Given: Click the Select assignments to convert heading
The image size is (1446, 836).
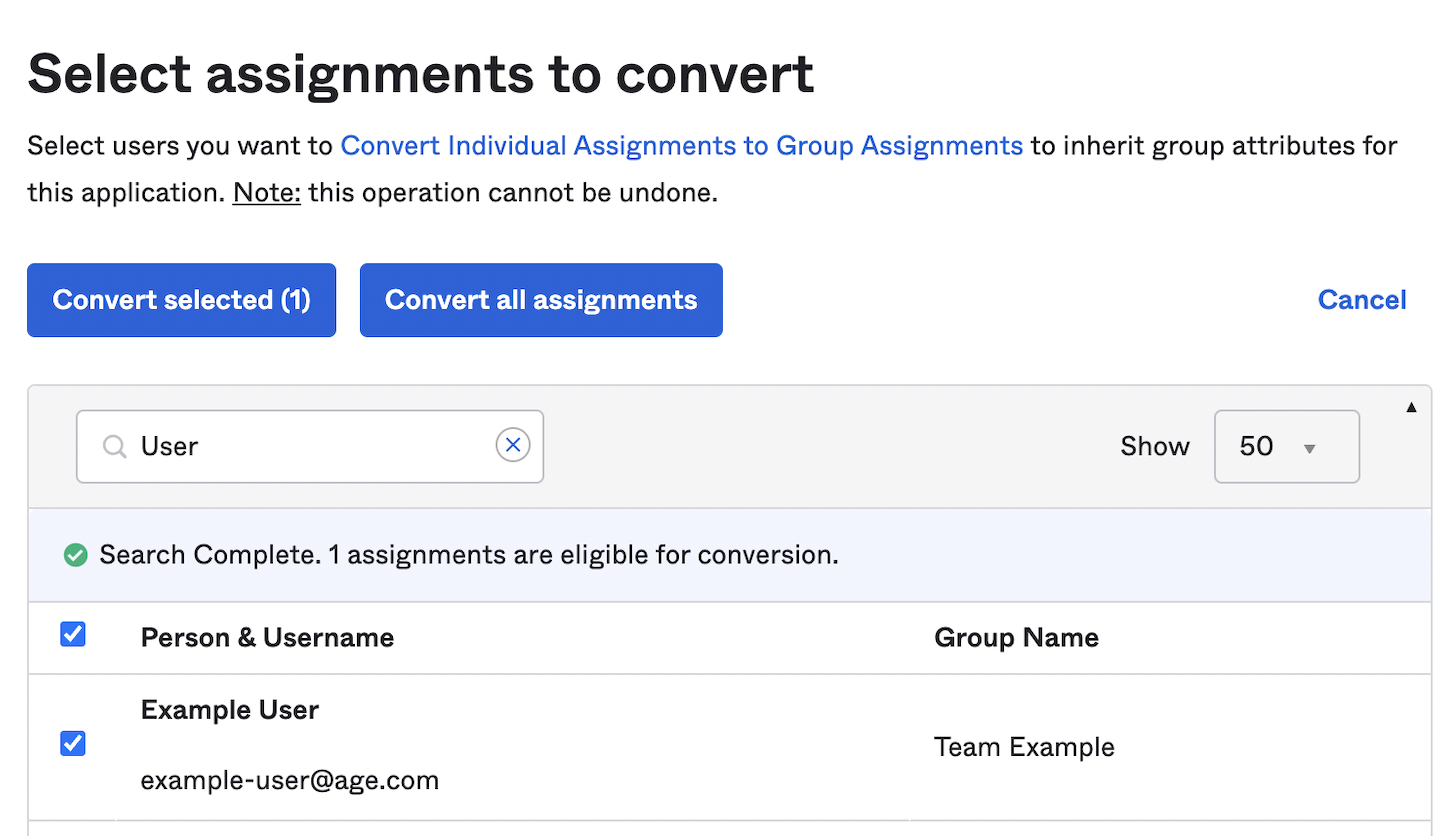Looking at the screenshot, I should (x=421, y=76).
